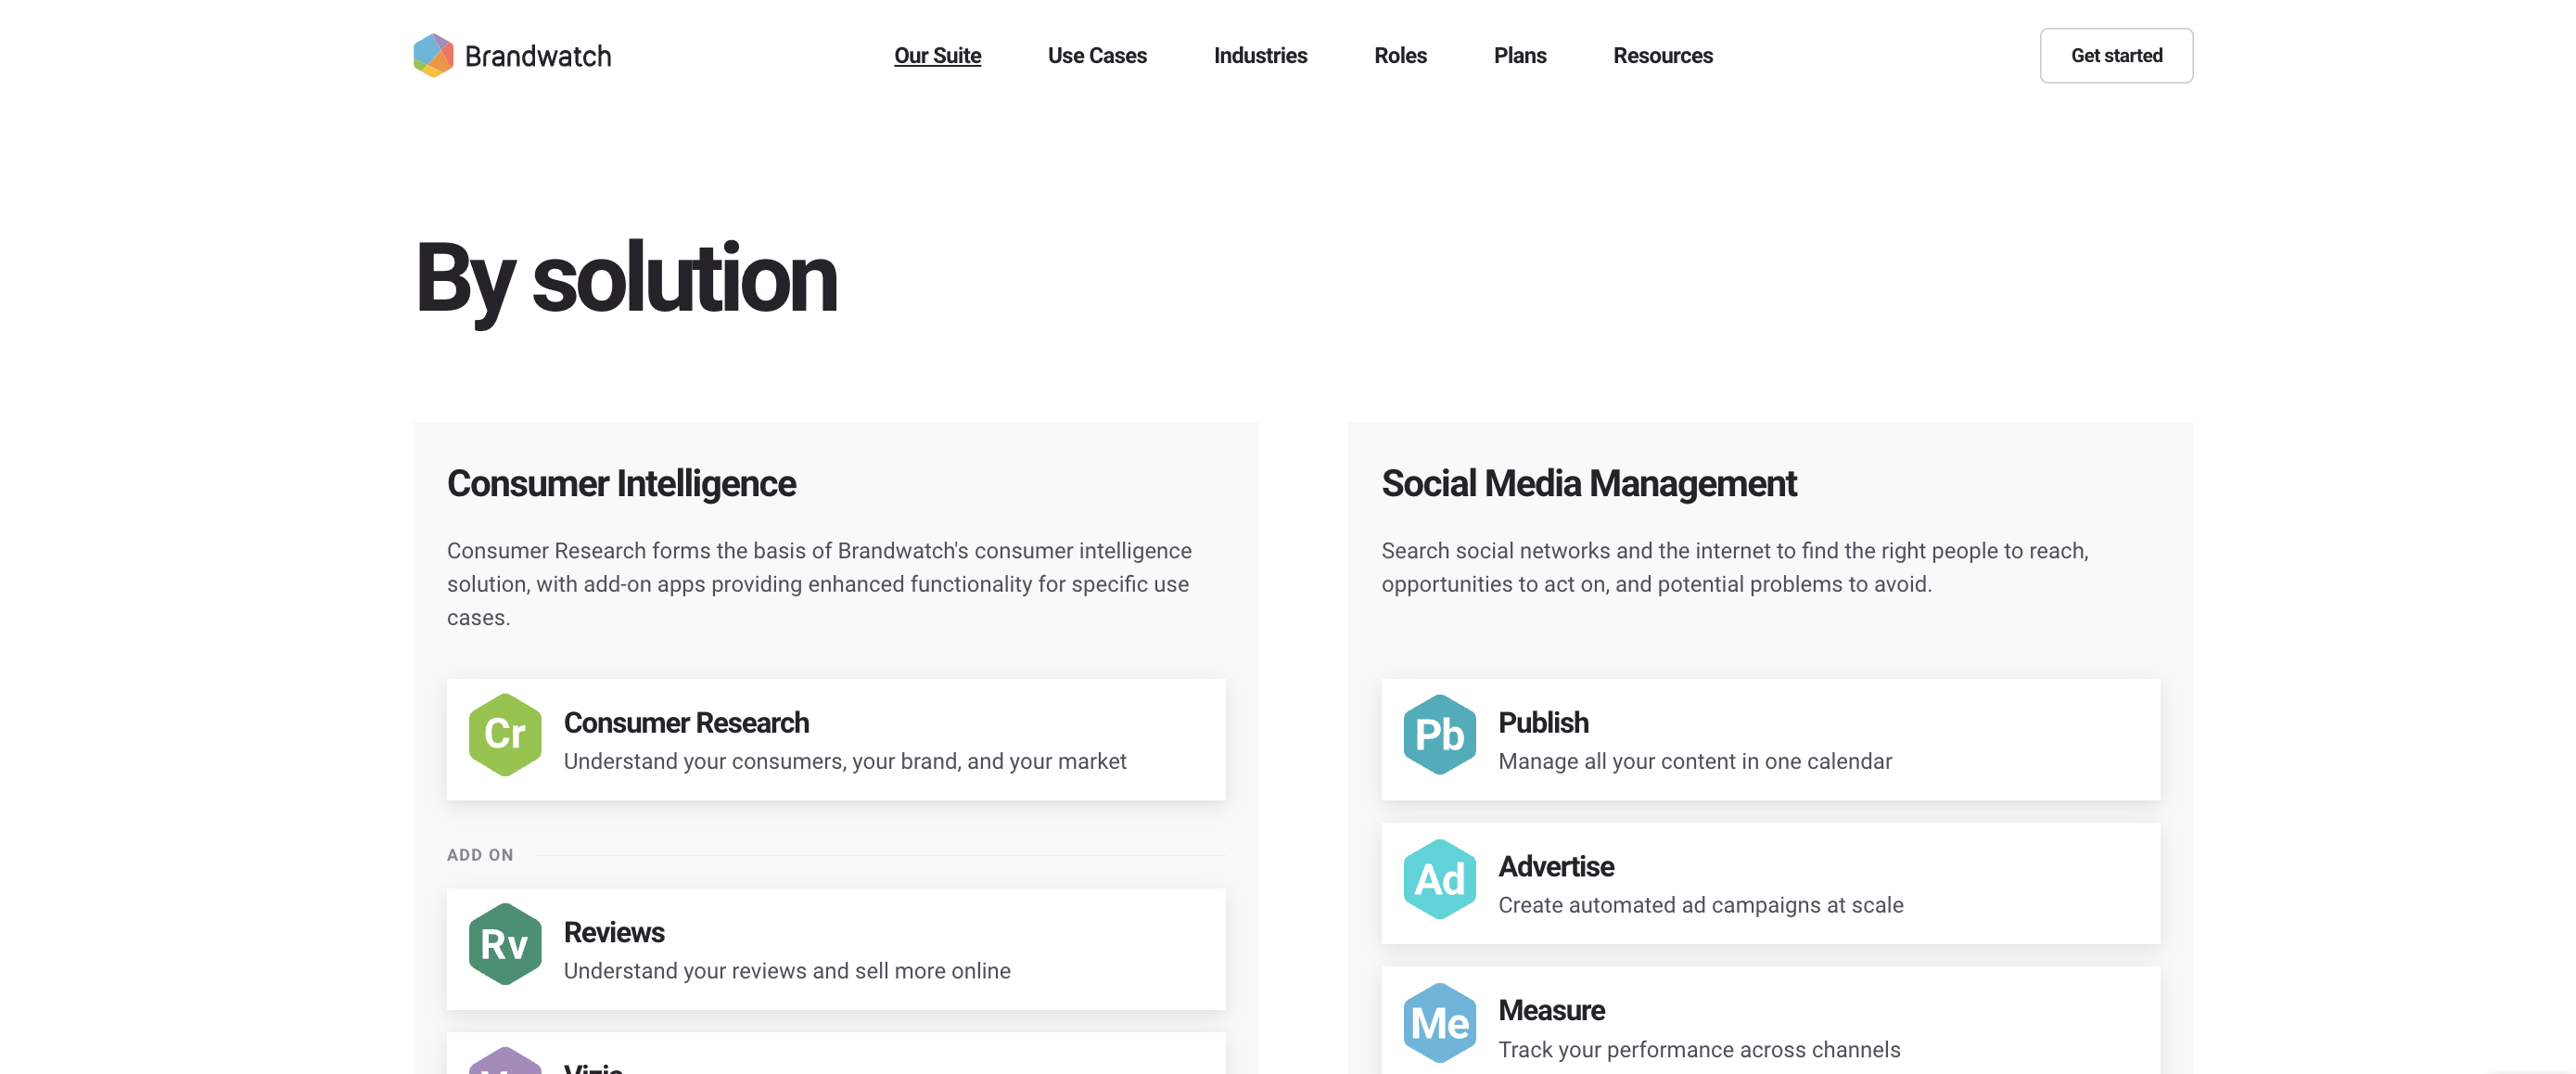
Task: Click the Roles menu item
Action: 1399,54
